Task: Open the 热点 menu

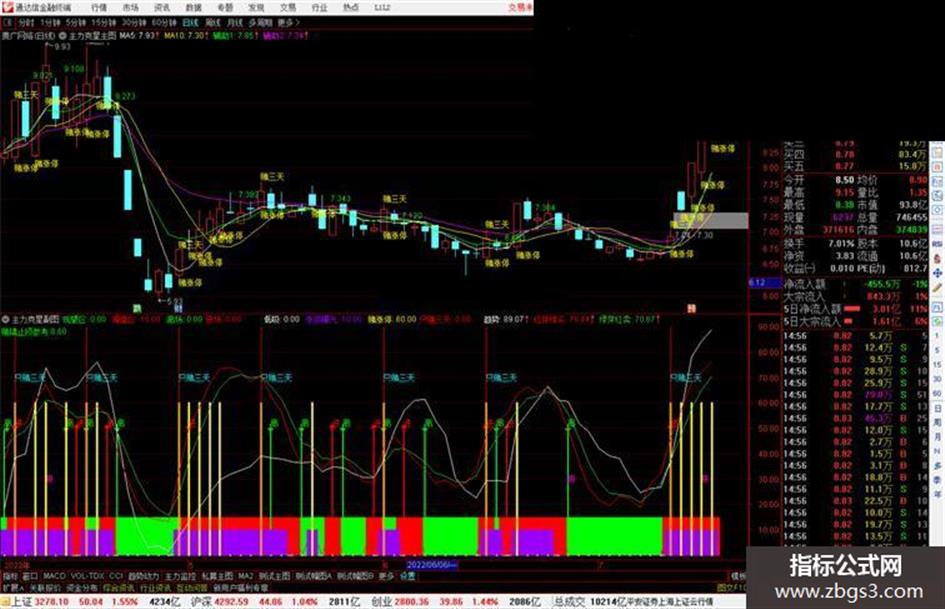Action: [x=351, y=8]
